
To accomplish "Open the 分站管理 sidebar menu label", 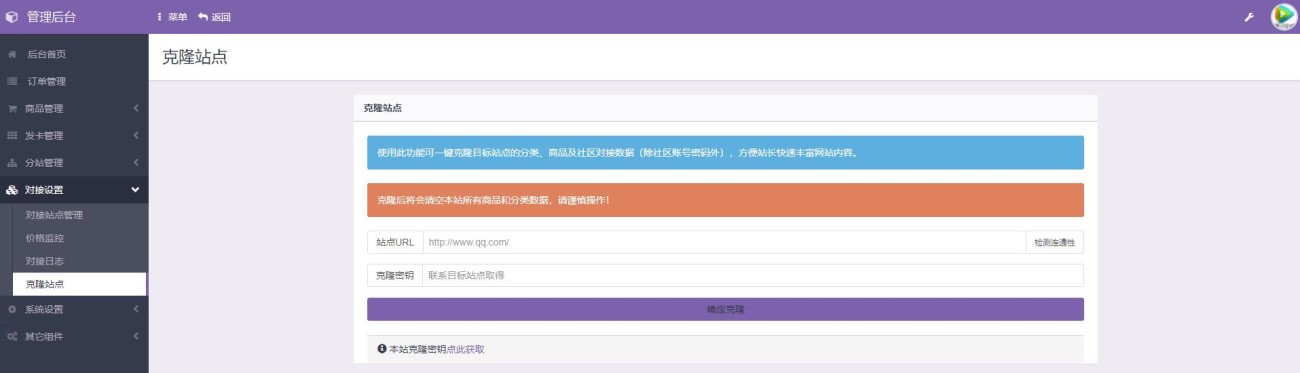I will click(x=44, y=162).
